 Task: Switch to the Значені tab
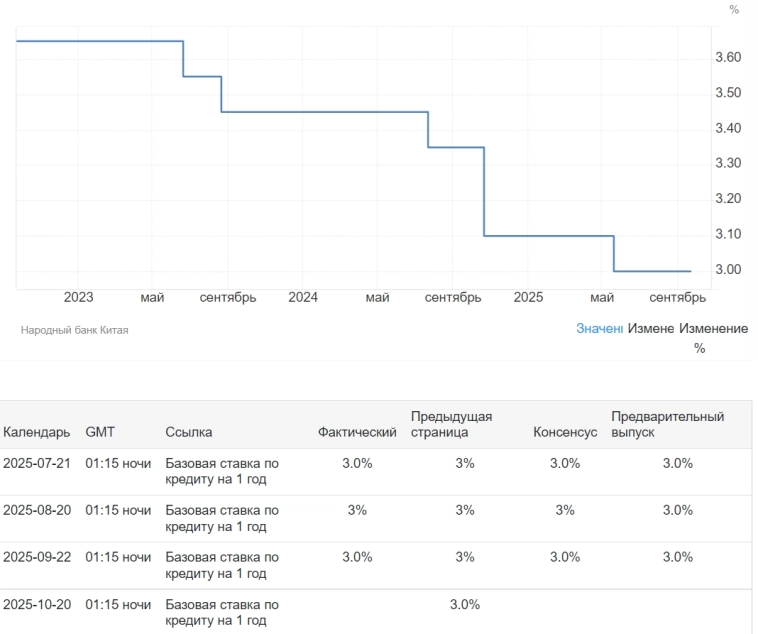coord(599,328)
